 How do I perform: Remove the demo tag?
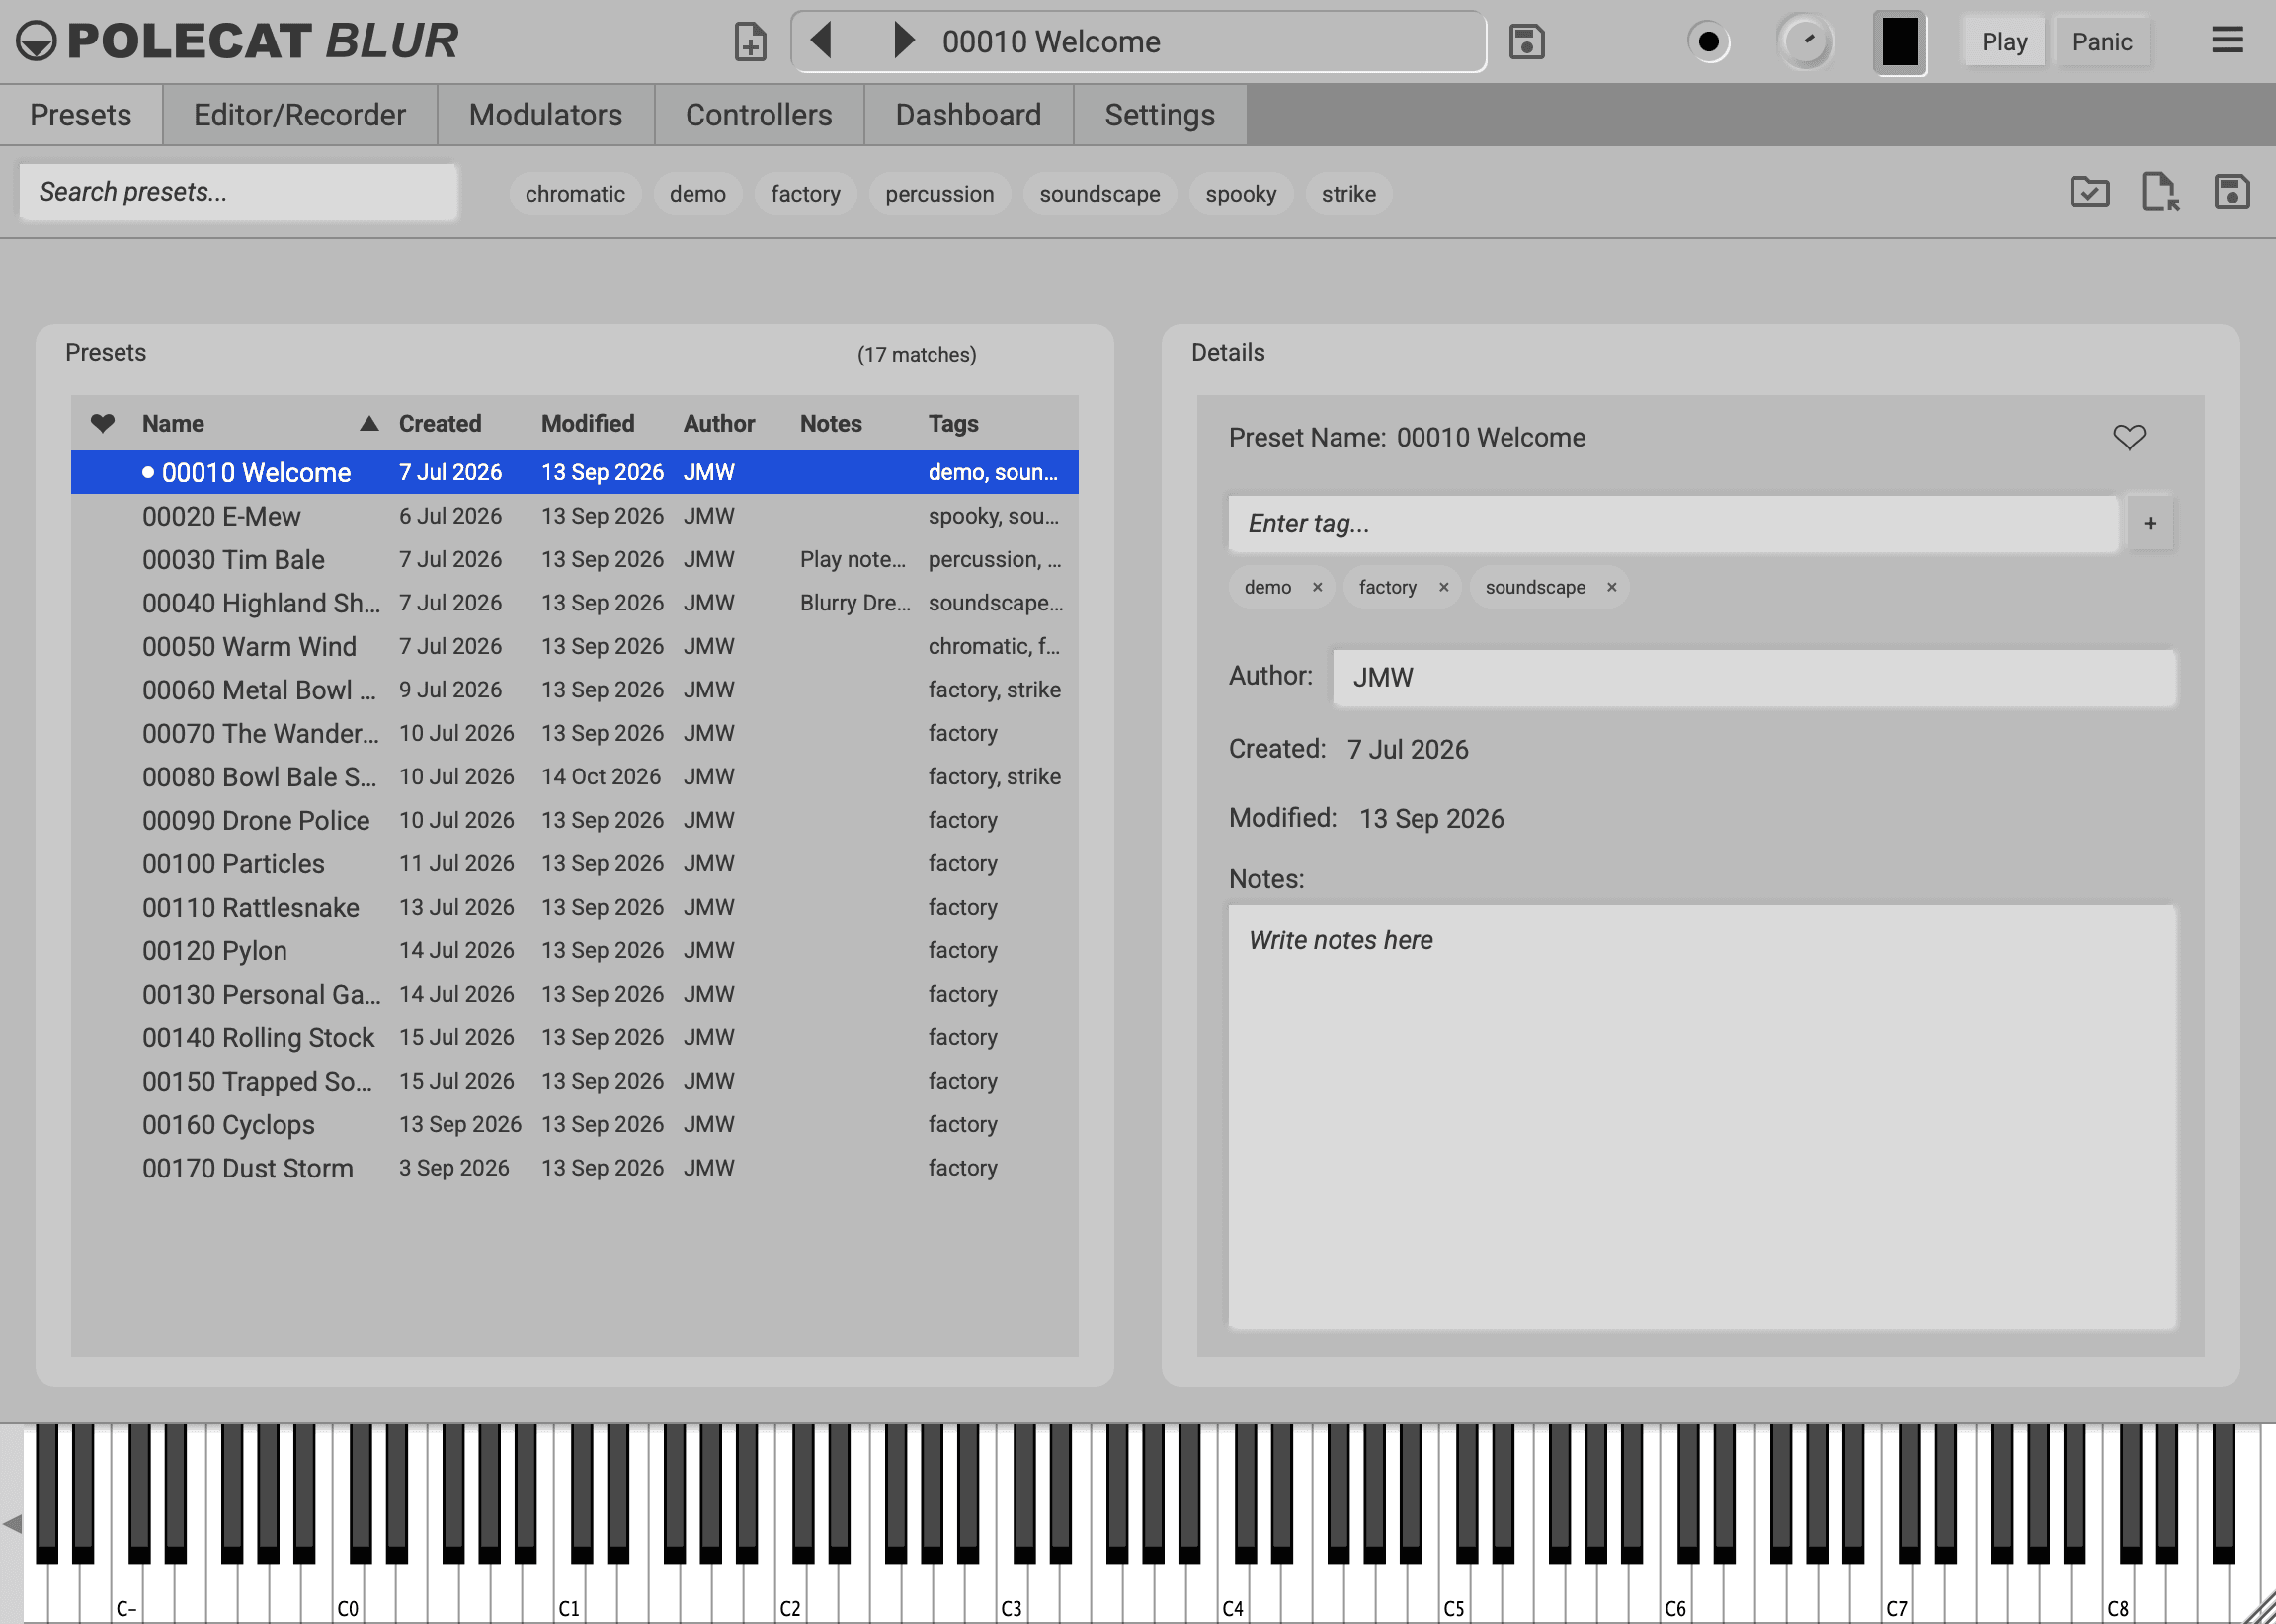[1317, 587]
